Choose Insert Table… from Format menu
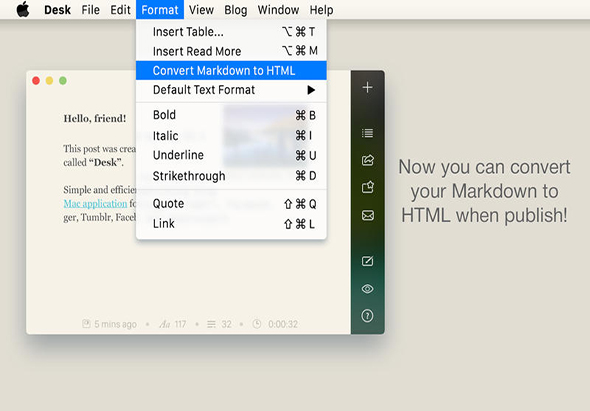The height and width of the screenshot is (411, 590). (x=231, y=32)
